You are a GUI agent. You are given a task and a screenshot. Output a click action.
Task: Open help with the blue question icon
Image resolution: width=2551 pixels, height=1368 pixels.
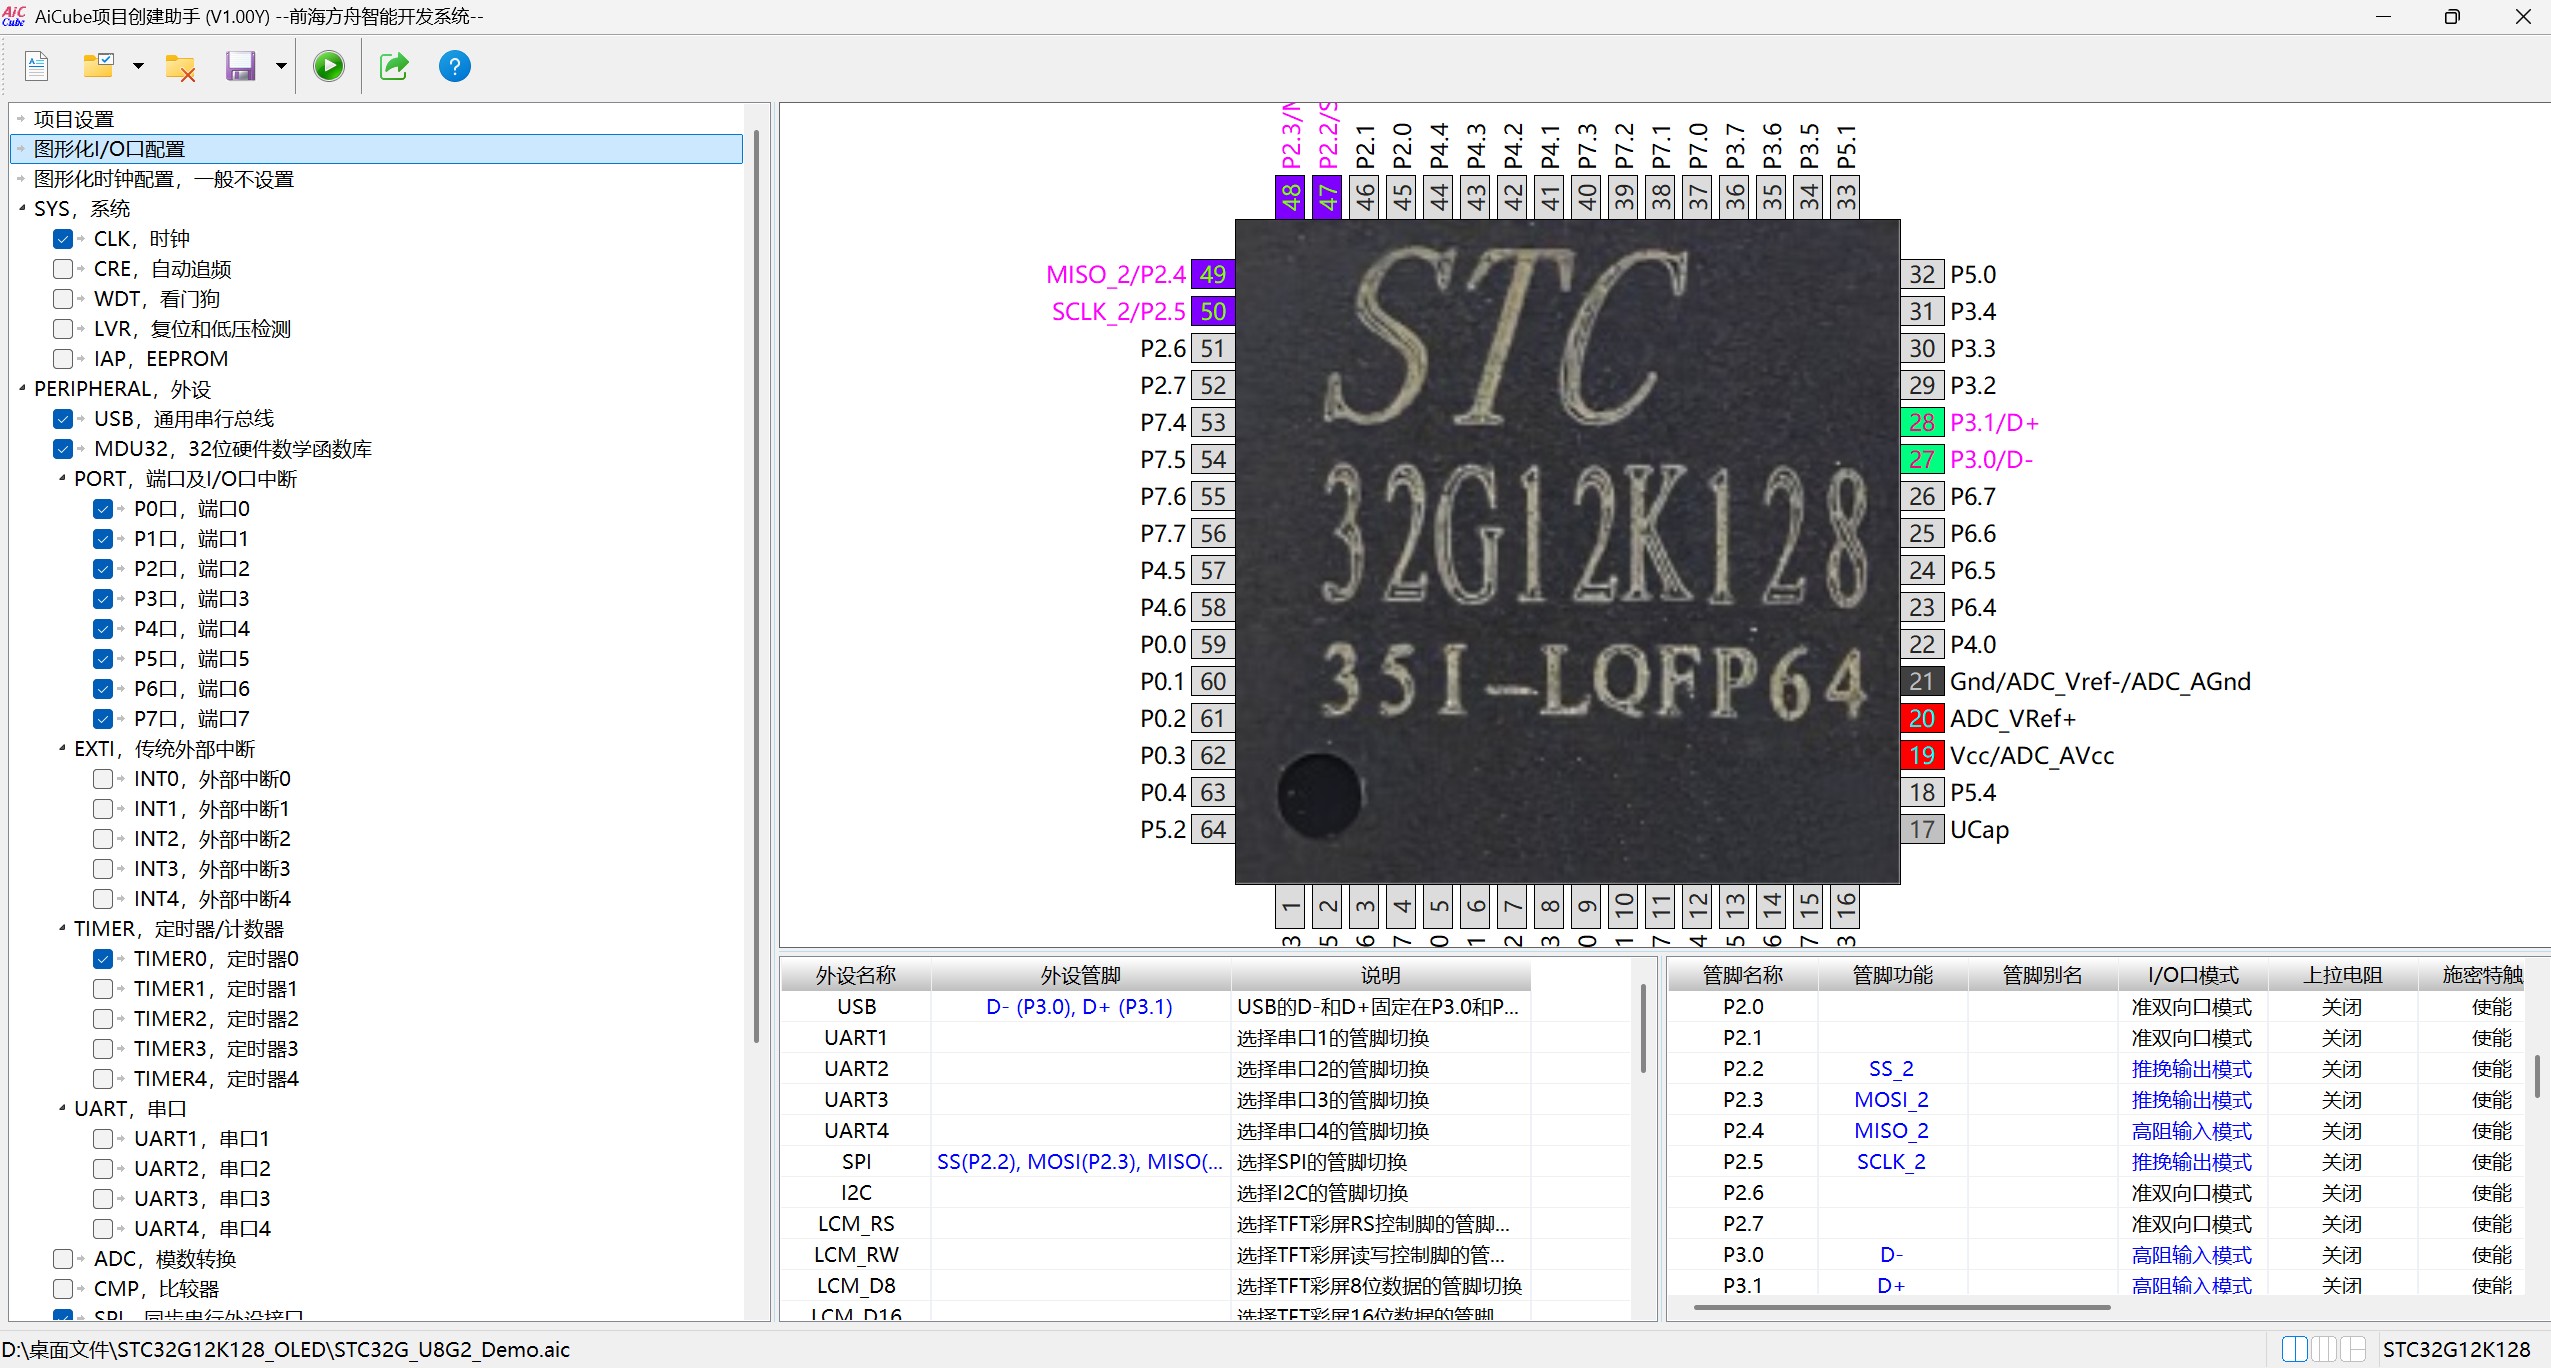click(x=455, y=67)
